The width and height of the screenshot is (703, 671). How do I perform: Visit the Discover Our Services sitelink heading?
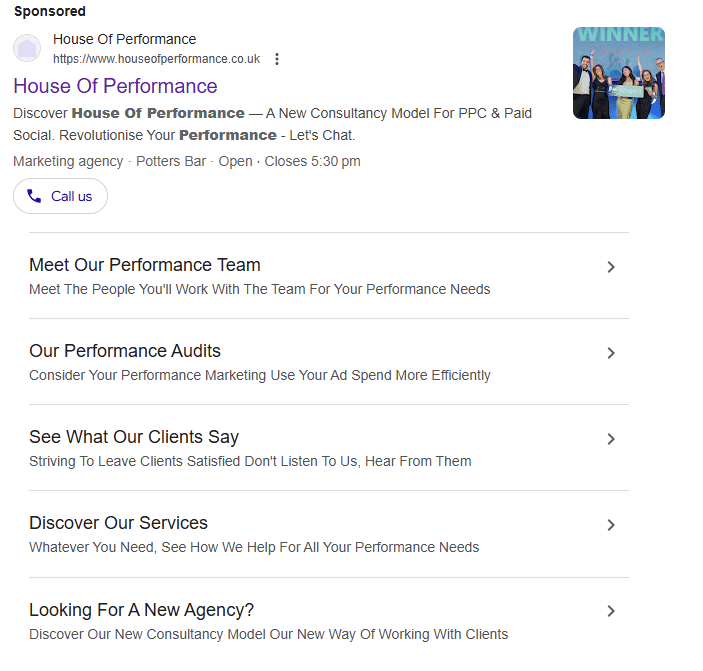click(x=118, y=523)
